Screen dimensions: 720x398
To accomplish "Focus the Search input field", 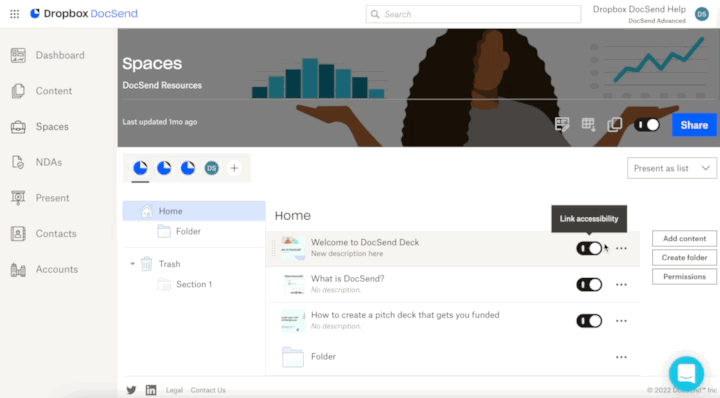I will pyautogui.click(x=473, y=14).
